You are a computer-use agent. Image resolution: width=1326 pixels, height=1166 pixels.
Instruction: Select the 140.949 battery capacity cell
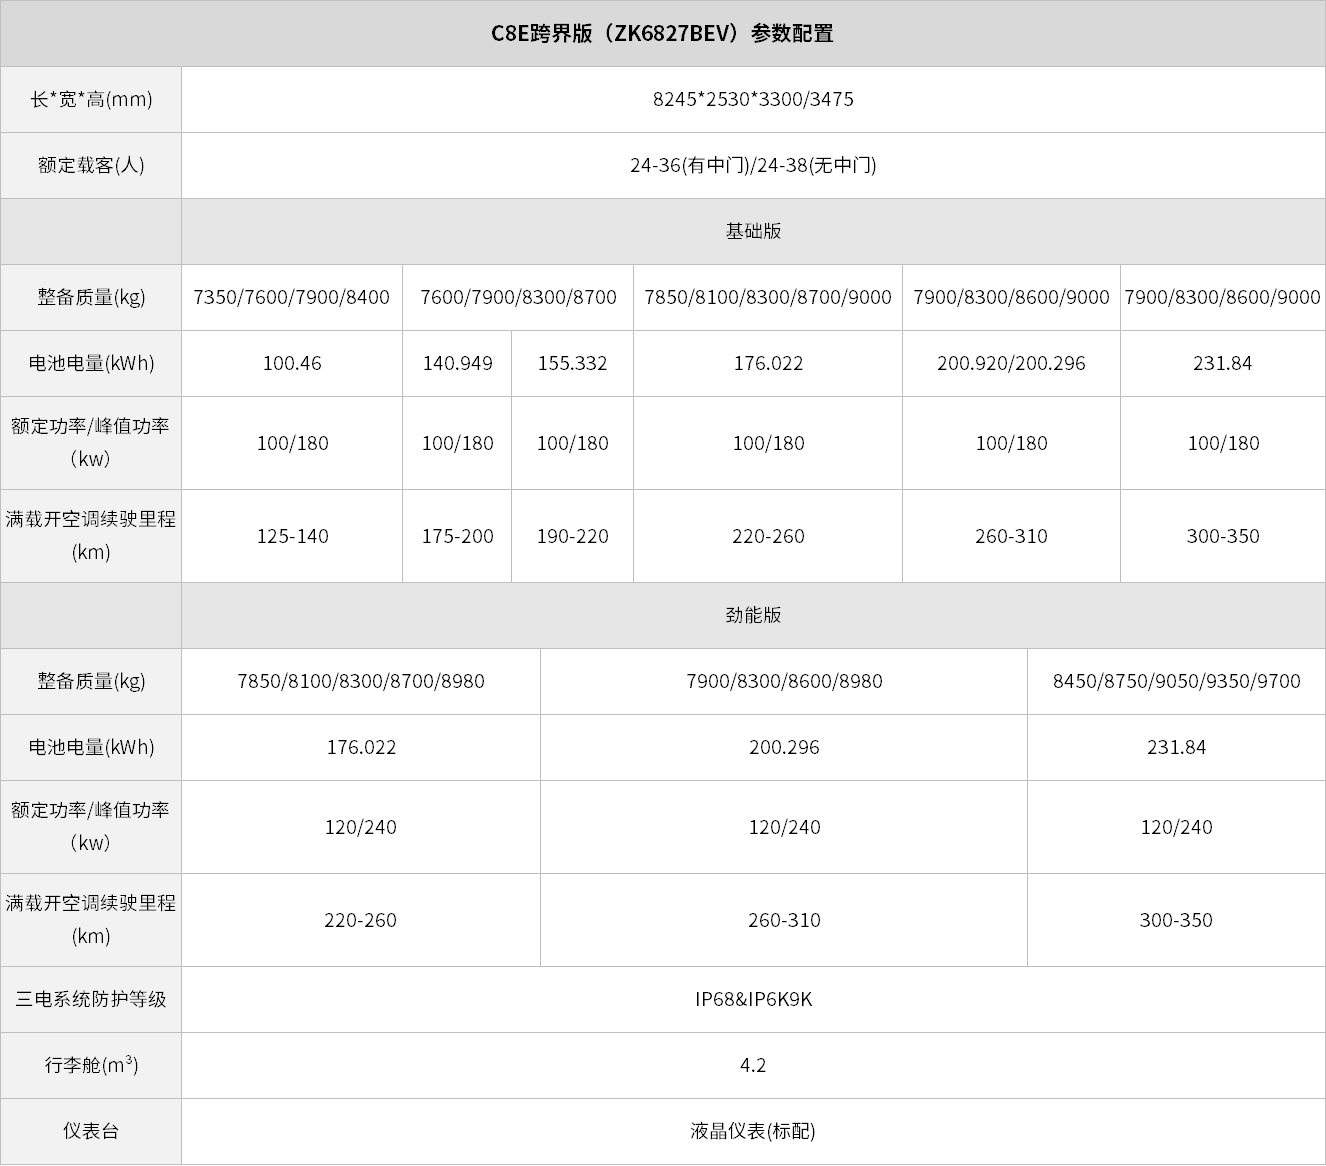[457, 363]
